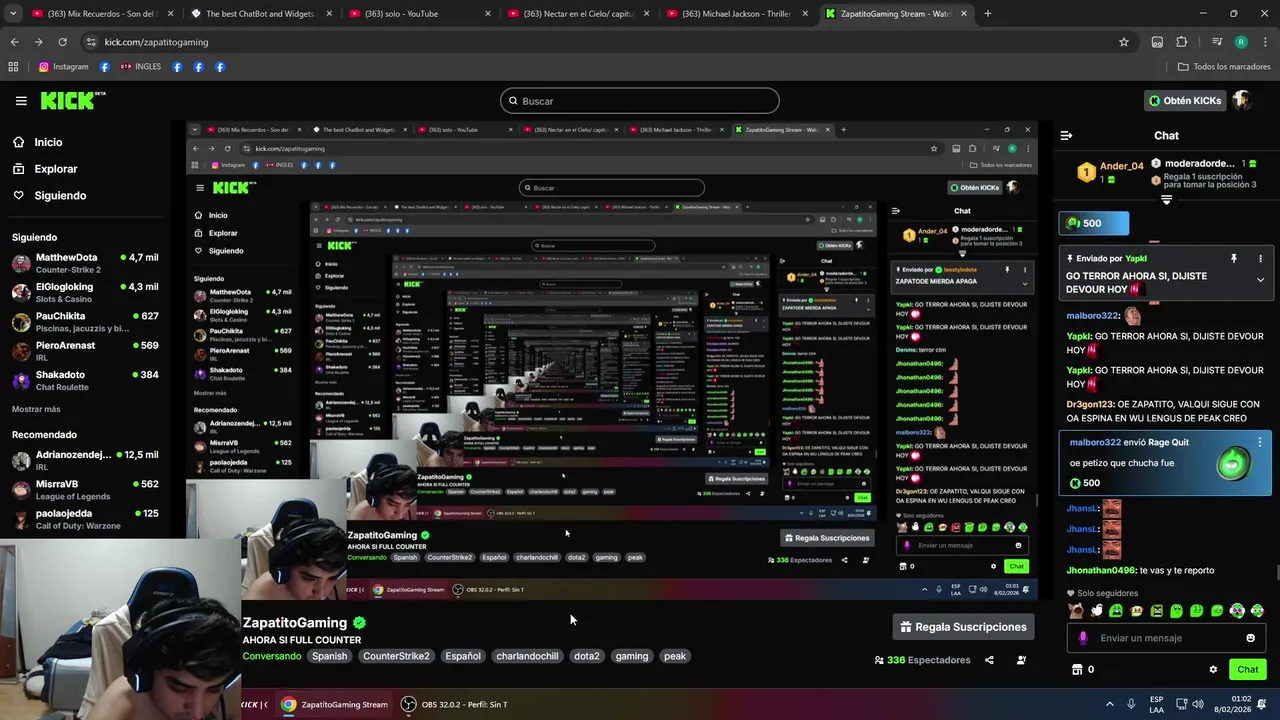Open INGLES bookmark in bookmarks bar
The width and height of the screenshot is (1280, 720).
[x=140, y=67]
